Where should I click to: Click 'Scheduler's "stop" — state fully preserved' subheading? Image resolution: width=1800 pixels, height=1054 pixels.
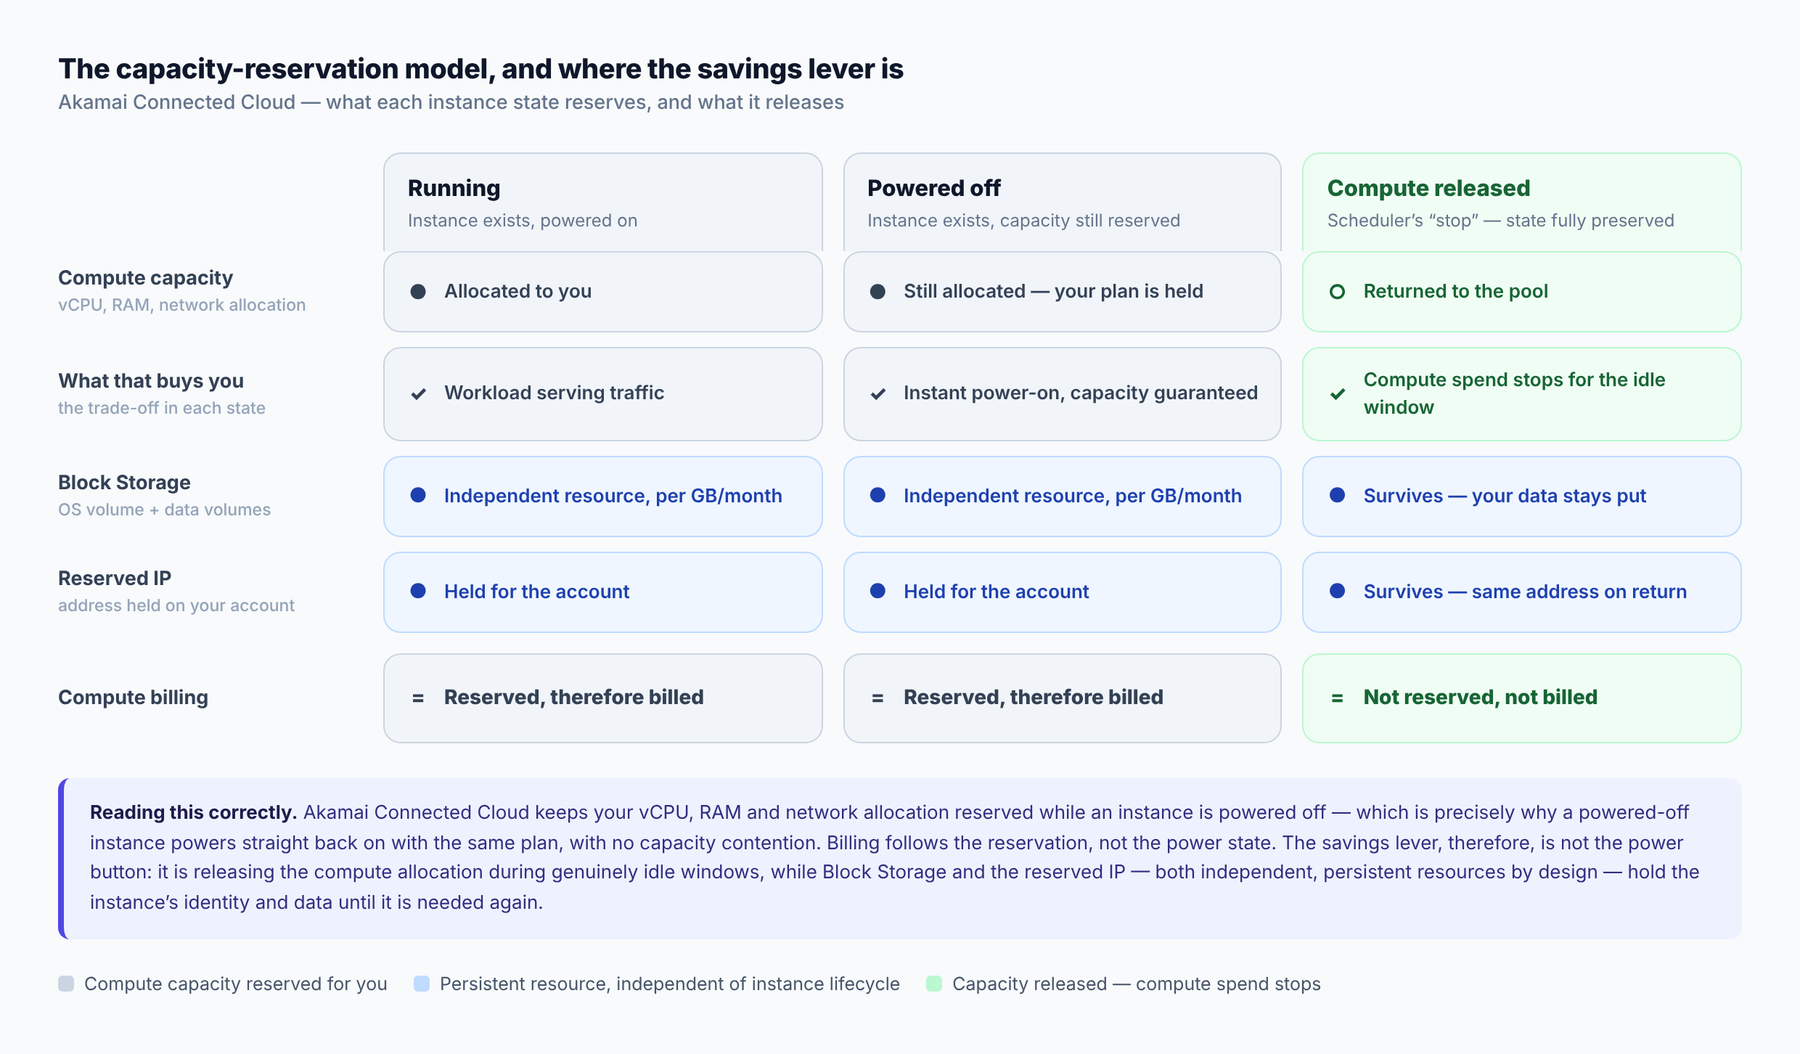click(x=1500, y=221)
